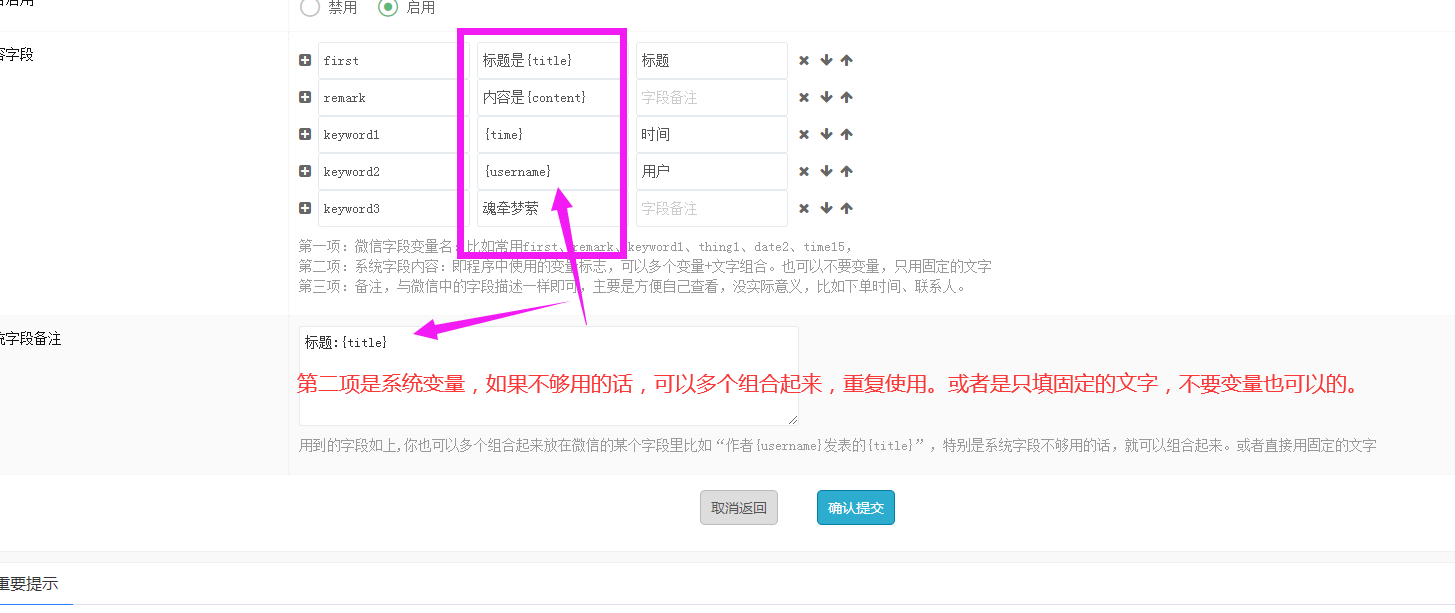The height and width of the screenshot is (613, 1455).
Task: Move the remark row down
Action: point(826,97)
